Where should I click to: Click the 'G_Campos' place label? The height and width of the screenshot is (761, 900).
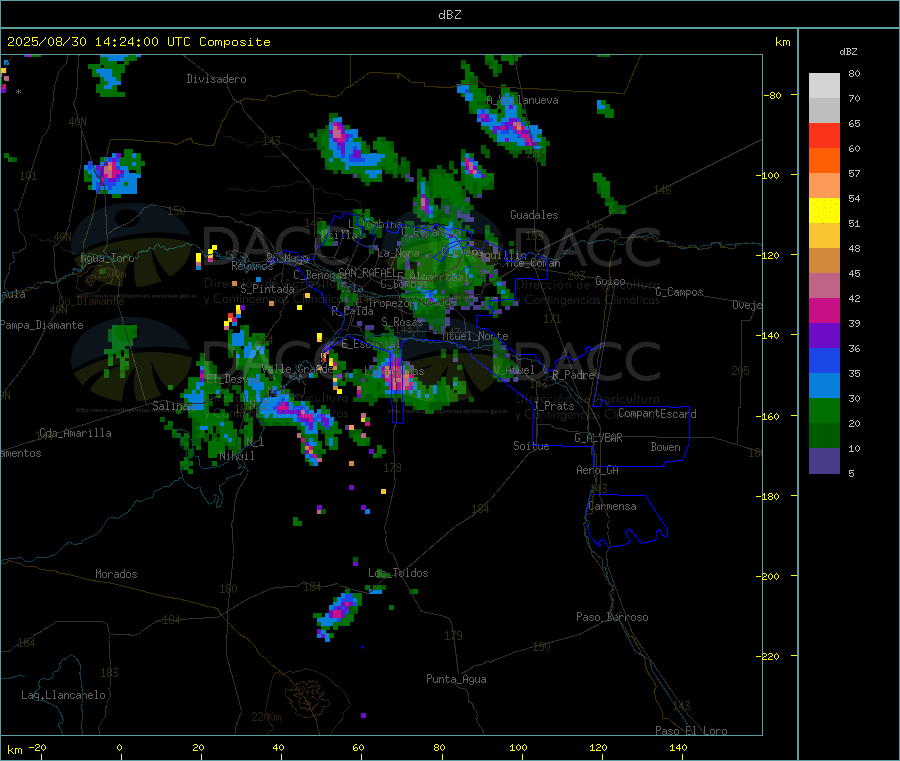[x=679, y=292]
